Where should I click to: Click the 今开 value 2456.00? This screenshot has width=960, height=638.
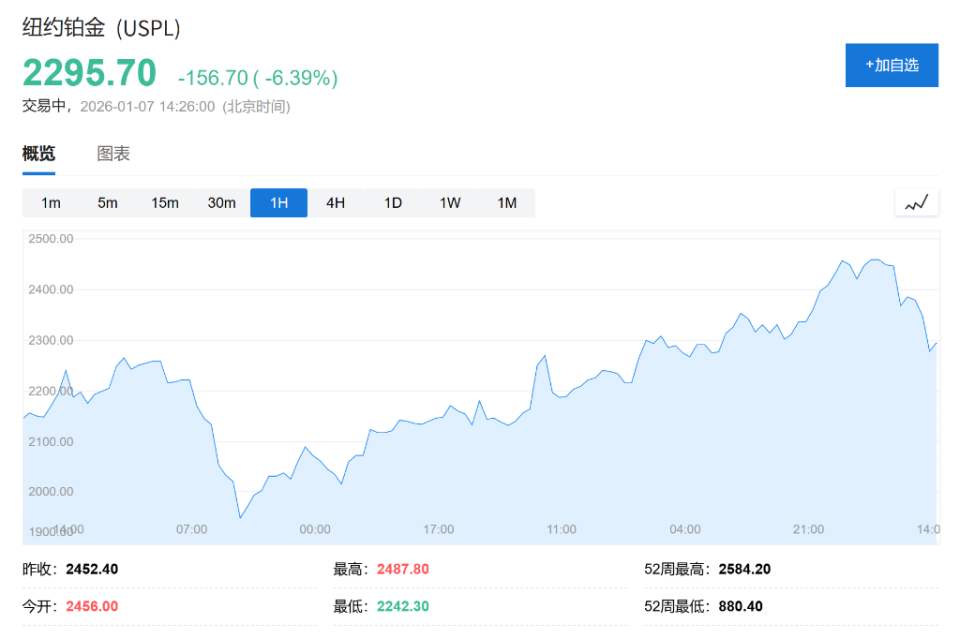point(92,606)
